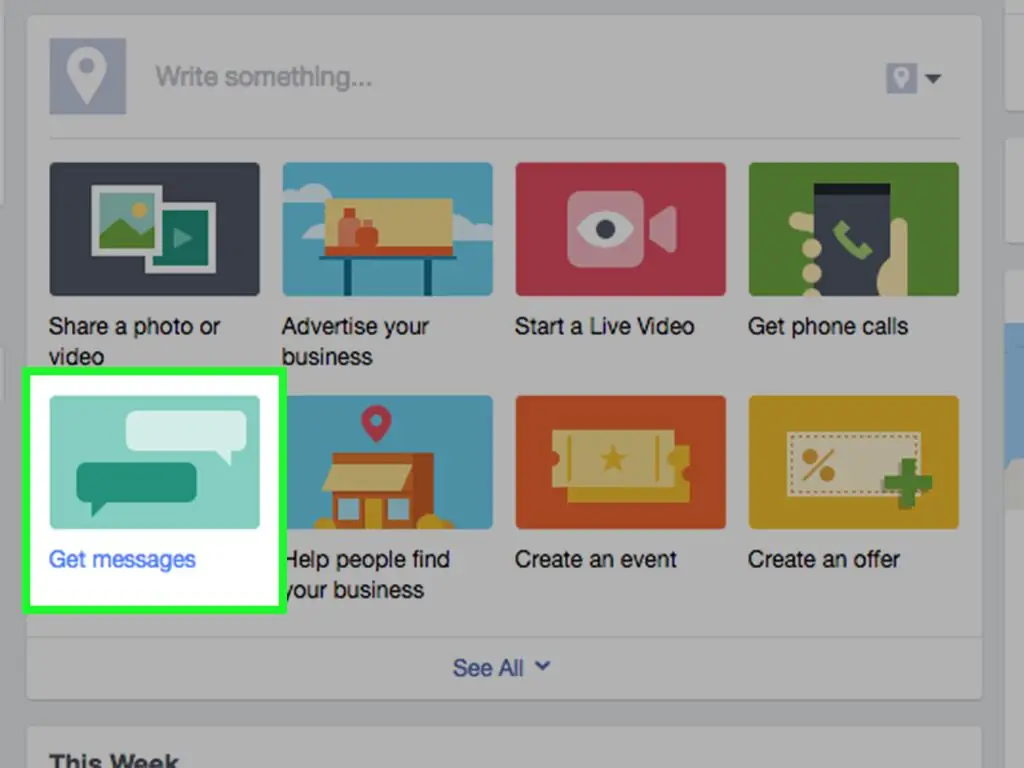Screen dimensions: 1024x768
Task: Click the location pin icon beside the post box
Action: [x=88, y=75]
